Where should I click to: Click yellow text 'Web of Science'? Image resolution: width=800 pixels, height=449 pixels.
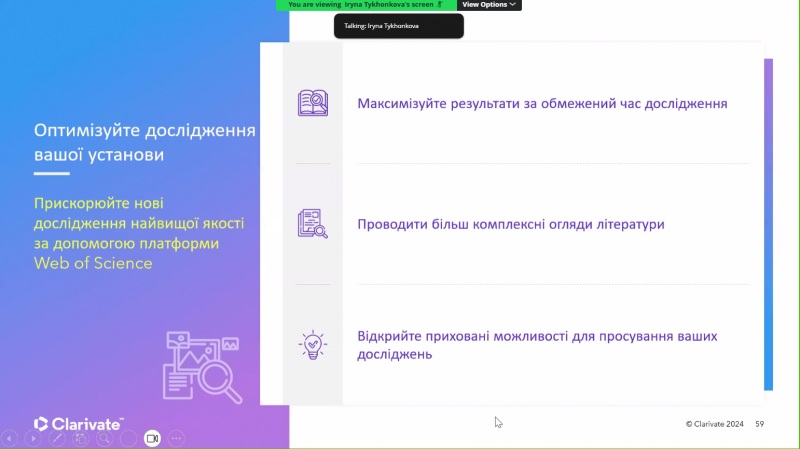pos(93,263)
